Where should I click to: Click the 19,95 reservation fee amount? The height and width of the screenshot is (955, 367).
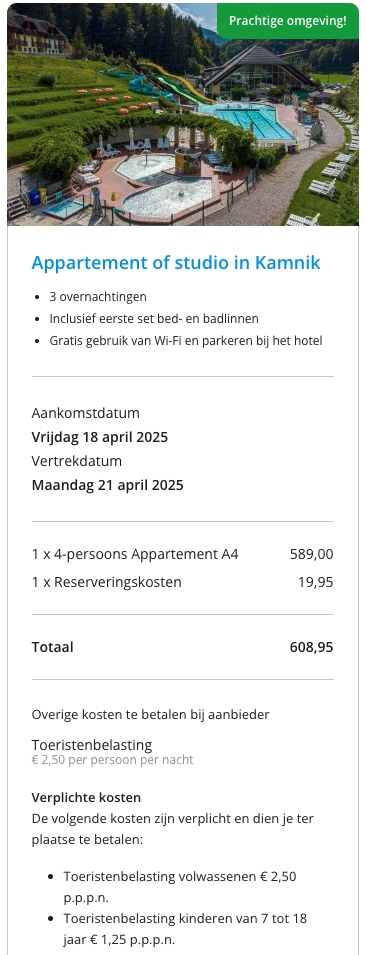(x=316, y=582)
